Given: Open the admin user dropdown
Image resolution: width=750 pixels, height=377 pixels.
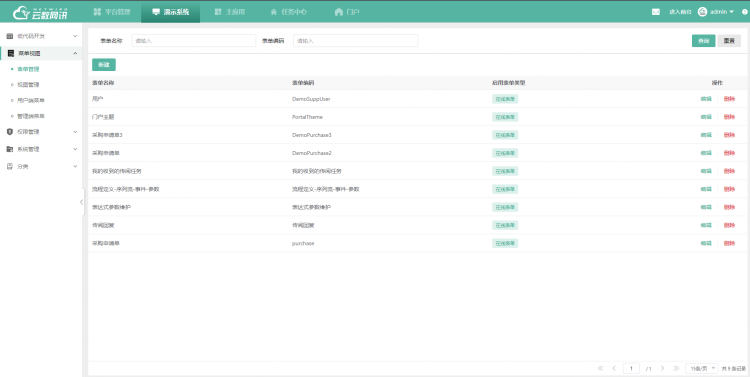Looking at the screenshot, I should (722, 12).
